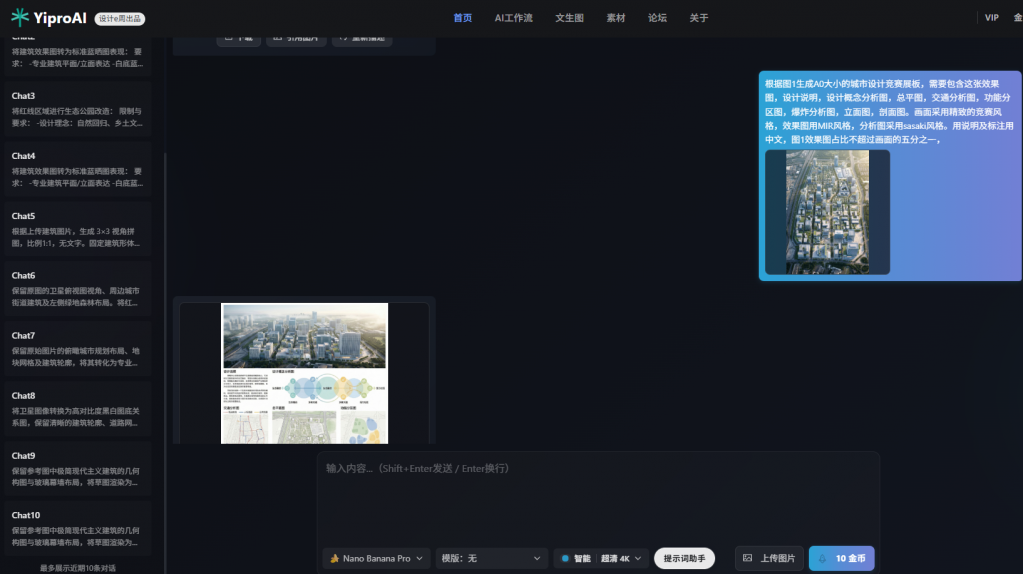Viewport: 1023px width, 574px height.
Task: Open the generated competition board image
Action: [x=304, y=373]
